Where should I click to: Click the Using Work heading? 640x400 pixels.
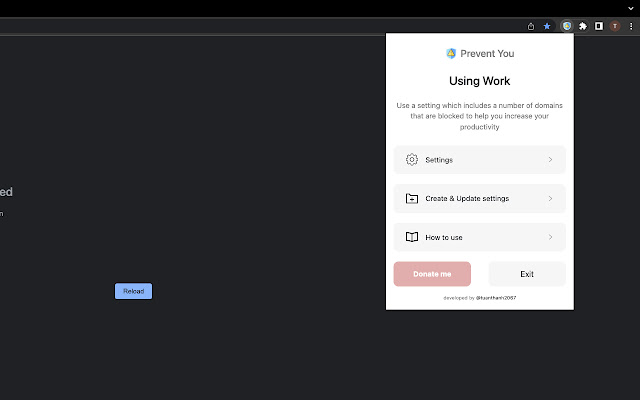pos(480,81)
